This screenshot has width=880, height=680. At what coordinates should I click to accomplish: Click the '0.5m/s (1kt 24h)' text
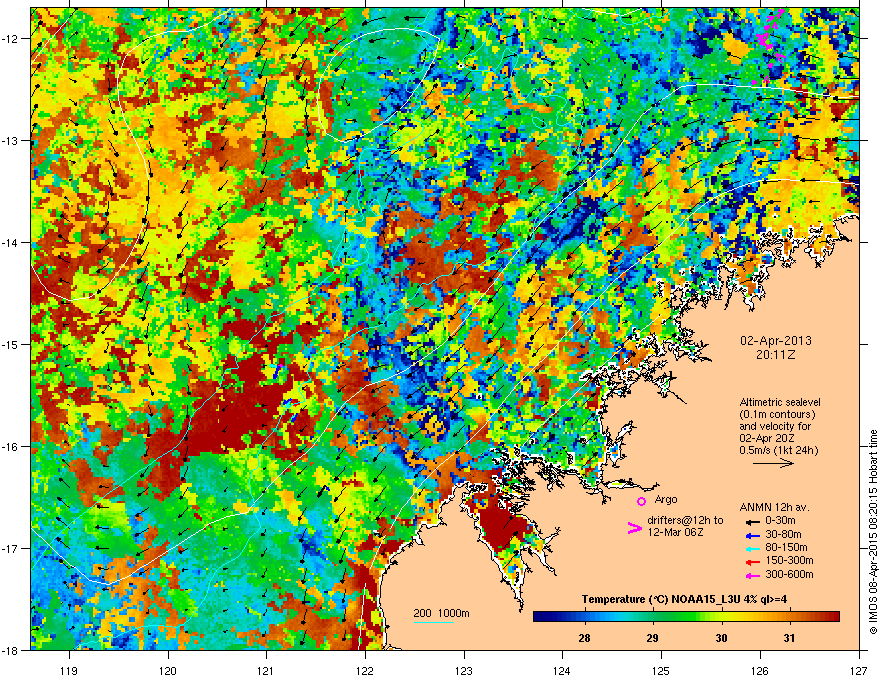(778, 450)
